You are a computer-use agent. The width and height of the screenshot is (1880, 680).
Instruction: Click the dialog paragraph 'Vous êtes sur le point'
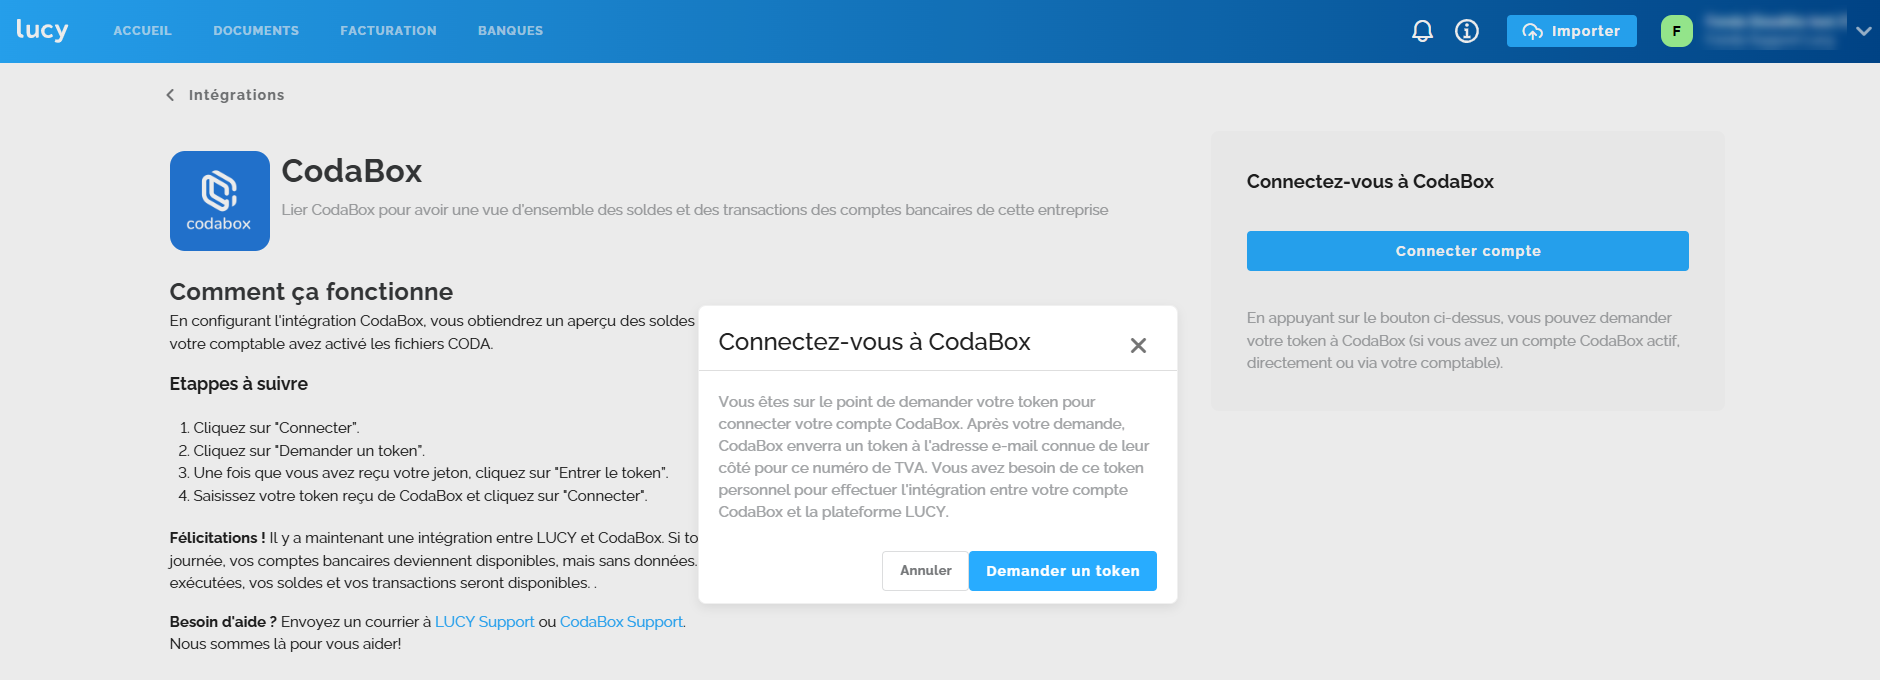click(934, 457)
